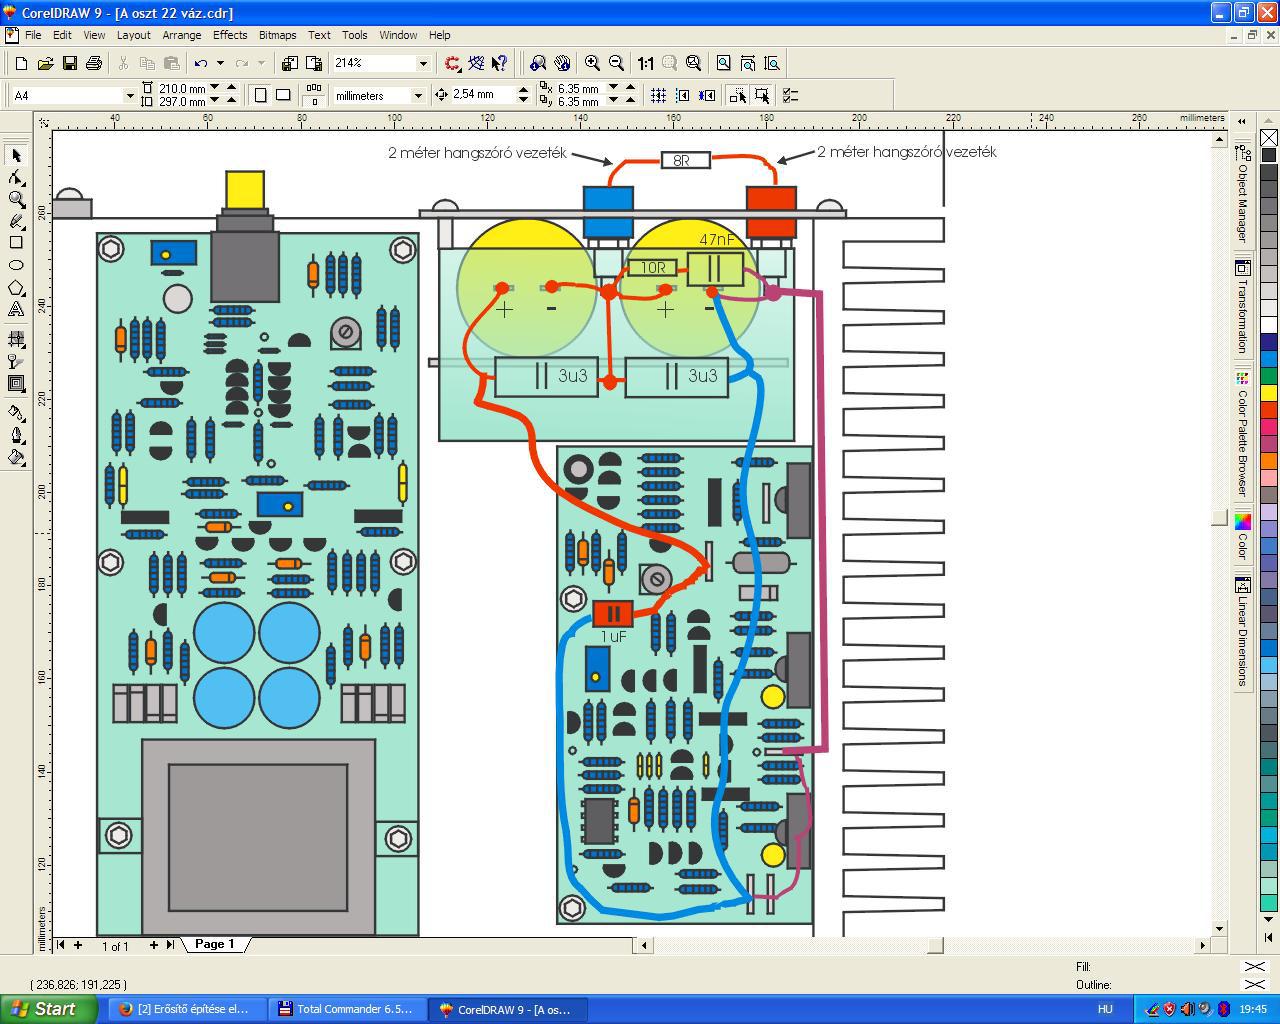
Task: Save the drawing with the disk icon
Action: [69, 63]
